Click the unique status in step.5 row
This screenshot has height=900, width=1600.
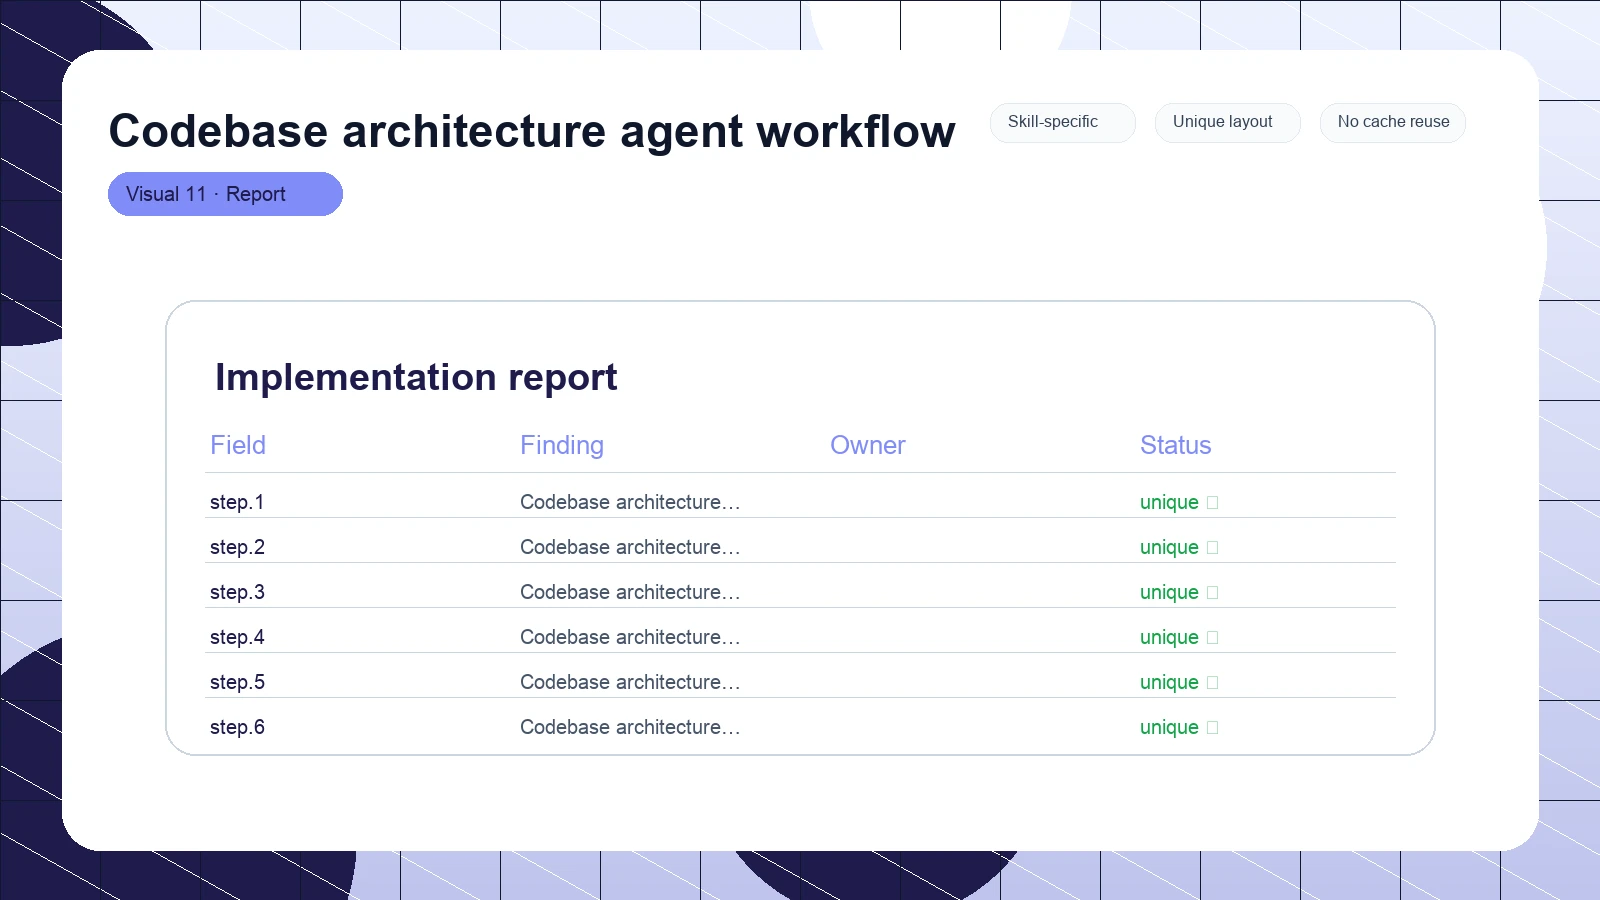[1179, 682]
